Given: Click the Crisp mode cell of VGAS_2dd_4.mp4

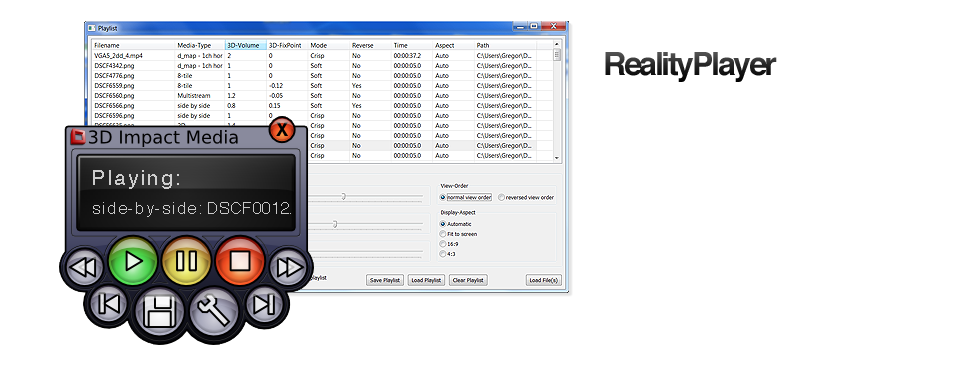Looking at the screenshot, I should pyautogui.click(x=329, y=55).
